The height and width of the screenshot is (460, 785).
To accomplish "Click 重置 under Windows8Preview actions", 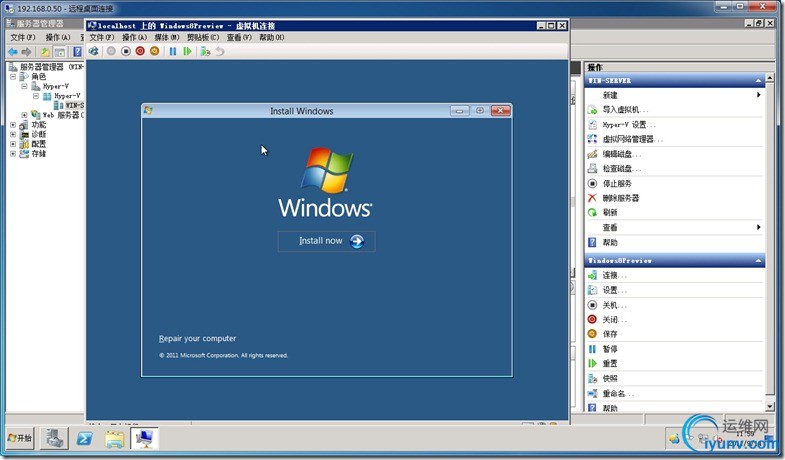I will (609, 364).
